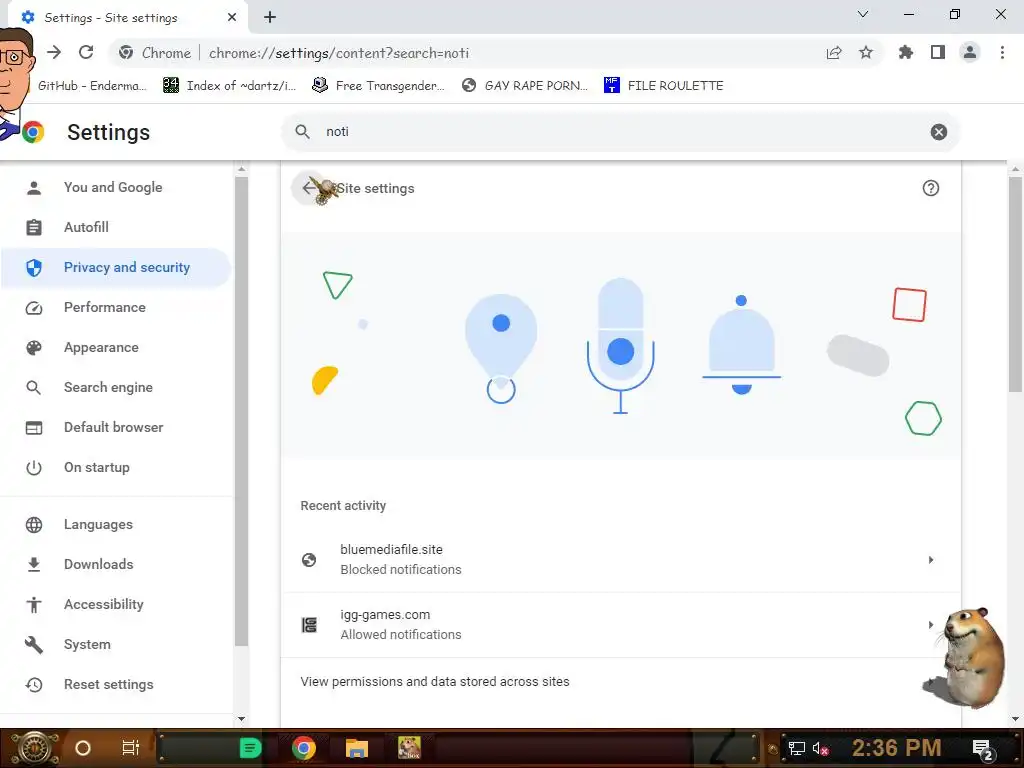The height and width of the screenshot is (768, 1024).
Task: Open network tray icon
Action: (x=797, y=748)
